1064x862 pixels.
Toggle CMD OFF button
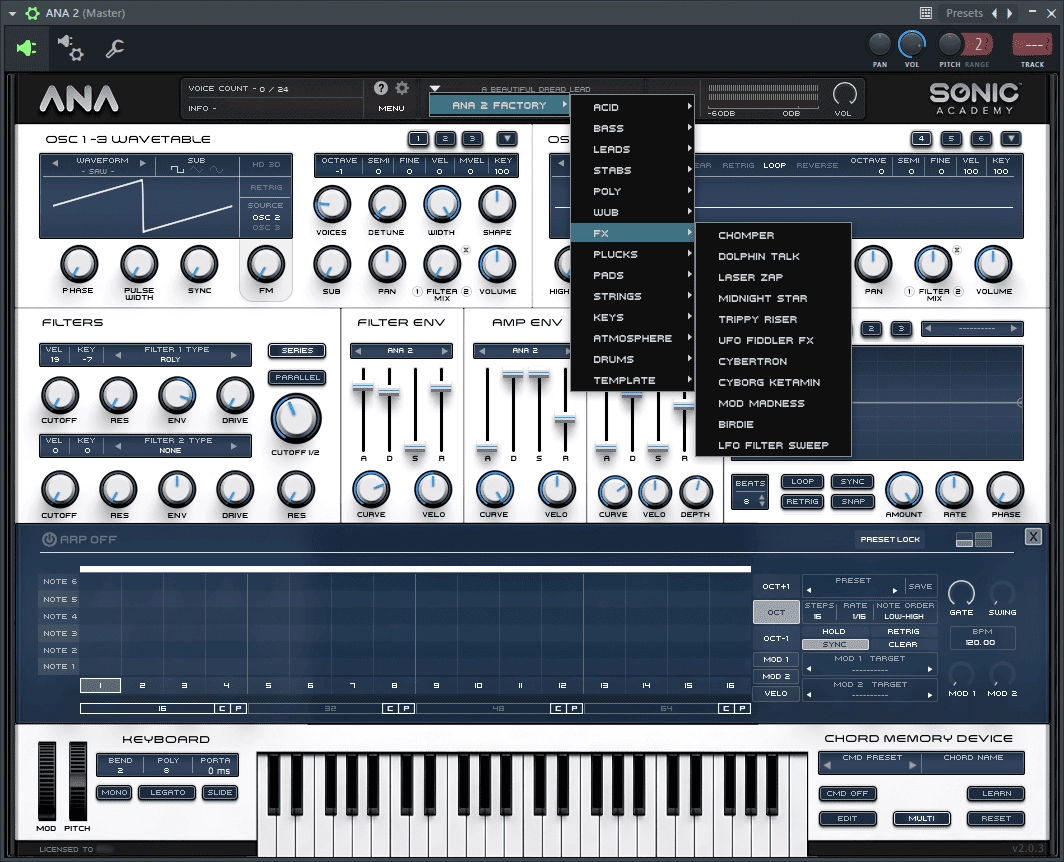pyautogui.click(x=847, y=793)
